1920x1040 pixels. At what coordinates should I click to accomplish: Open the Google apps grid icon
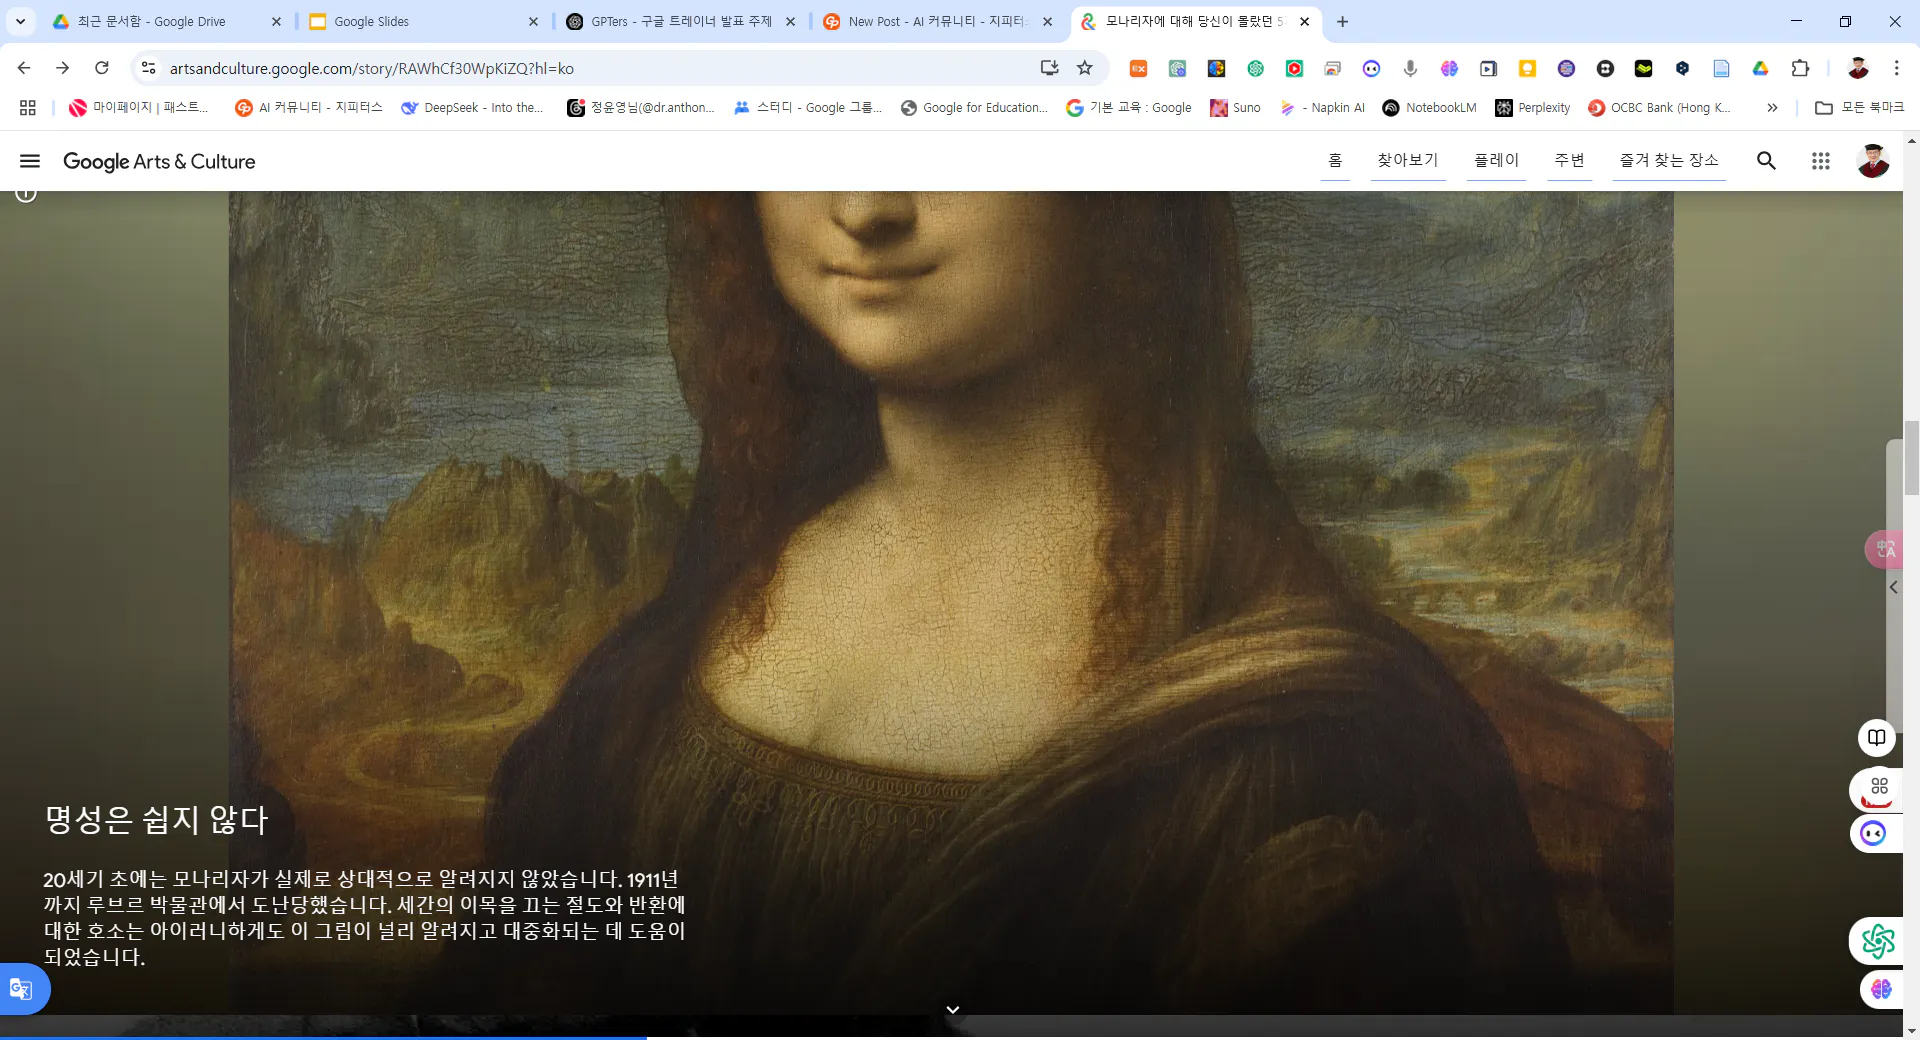[1820, 161]
